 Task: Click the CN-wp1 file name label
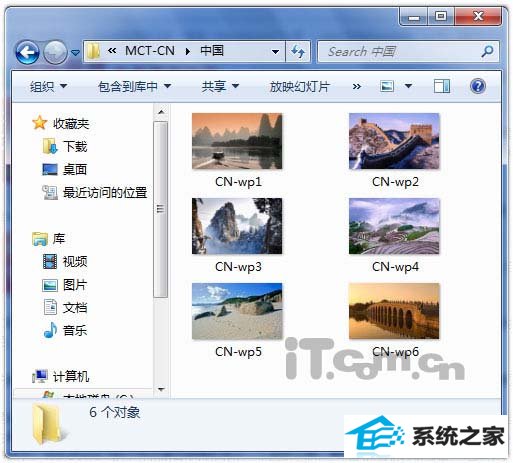pyautogui.click(x=238, y=182)
